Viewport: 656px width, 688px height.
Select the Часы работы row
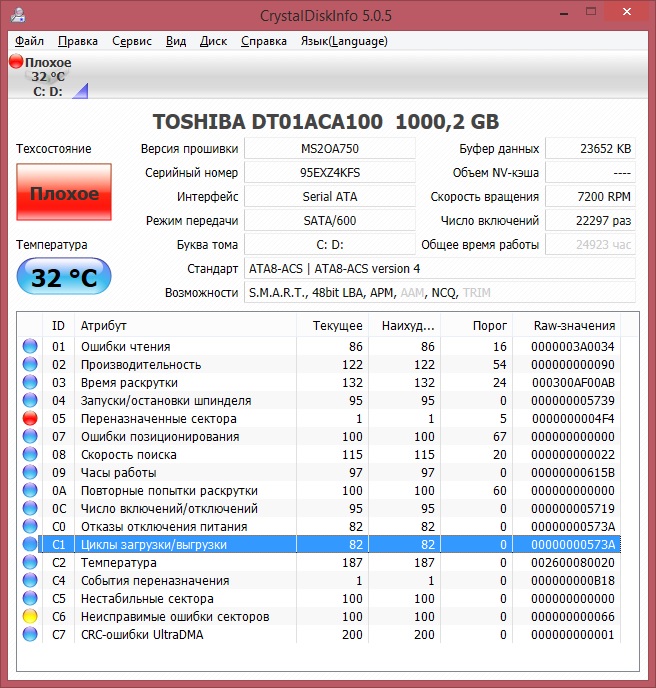[x=319, y=472]
